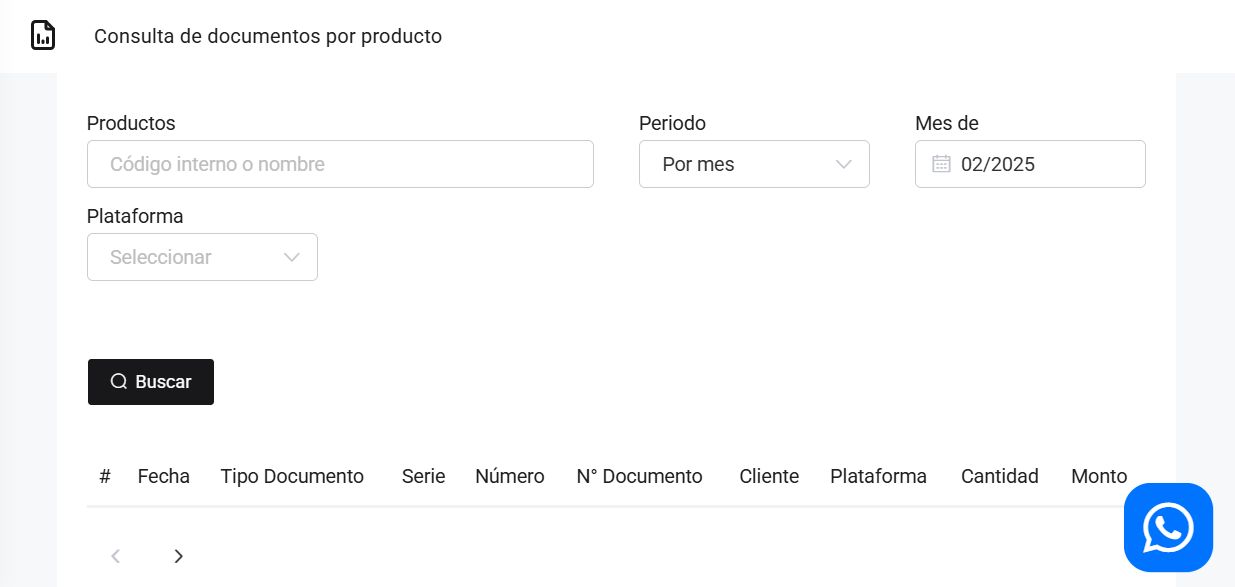
Task: Click the Cantidad column header
Action: pyautogui.click(x=1000, y=476)
